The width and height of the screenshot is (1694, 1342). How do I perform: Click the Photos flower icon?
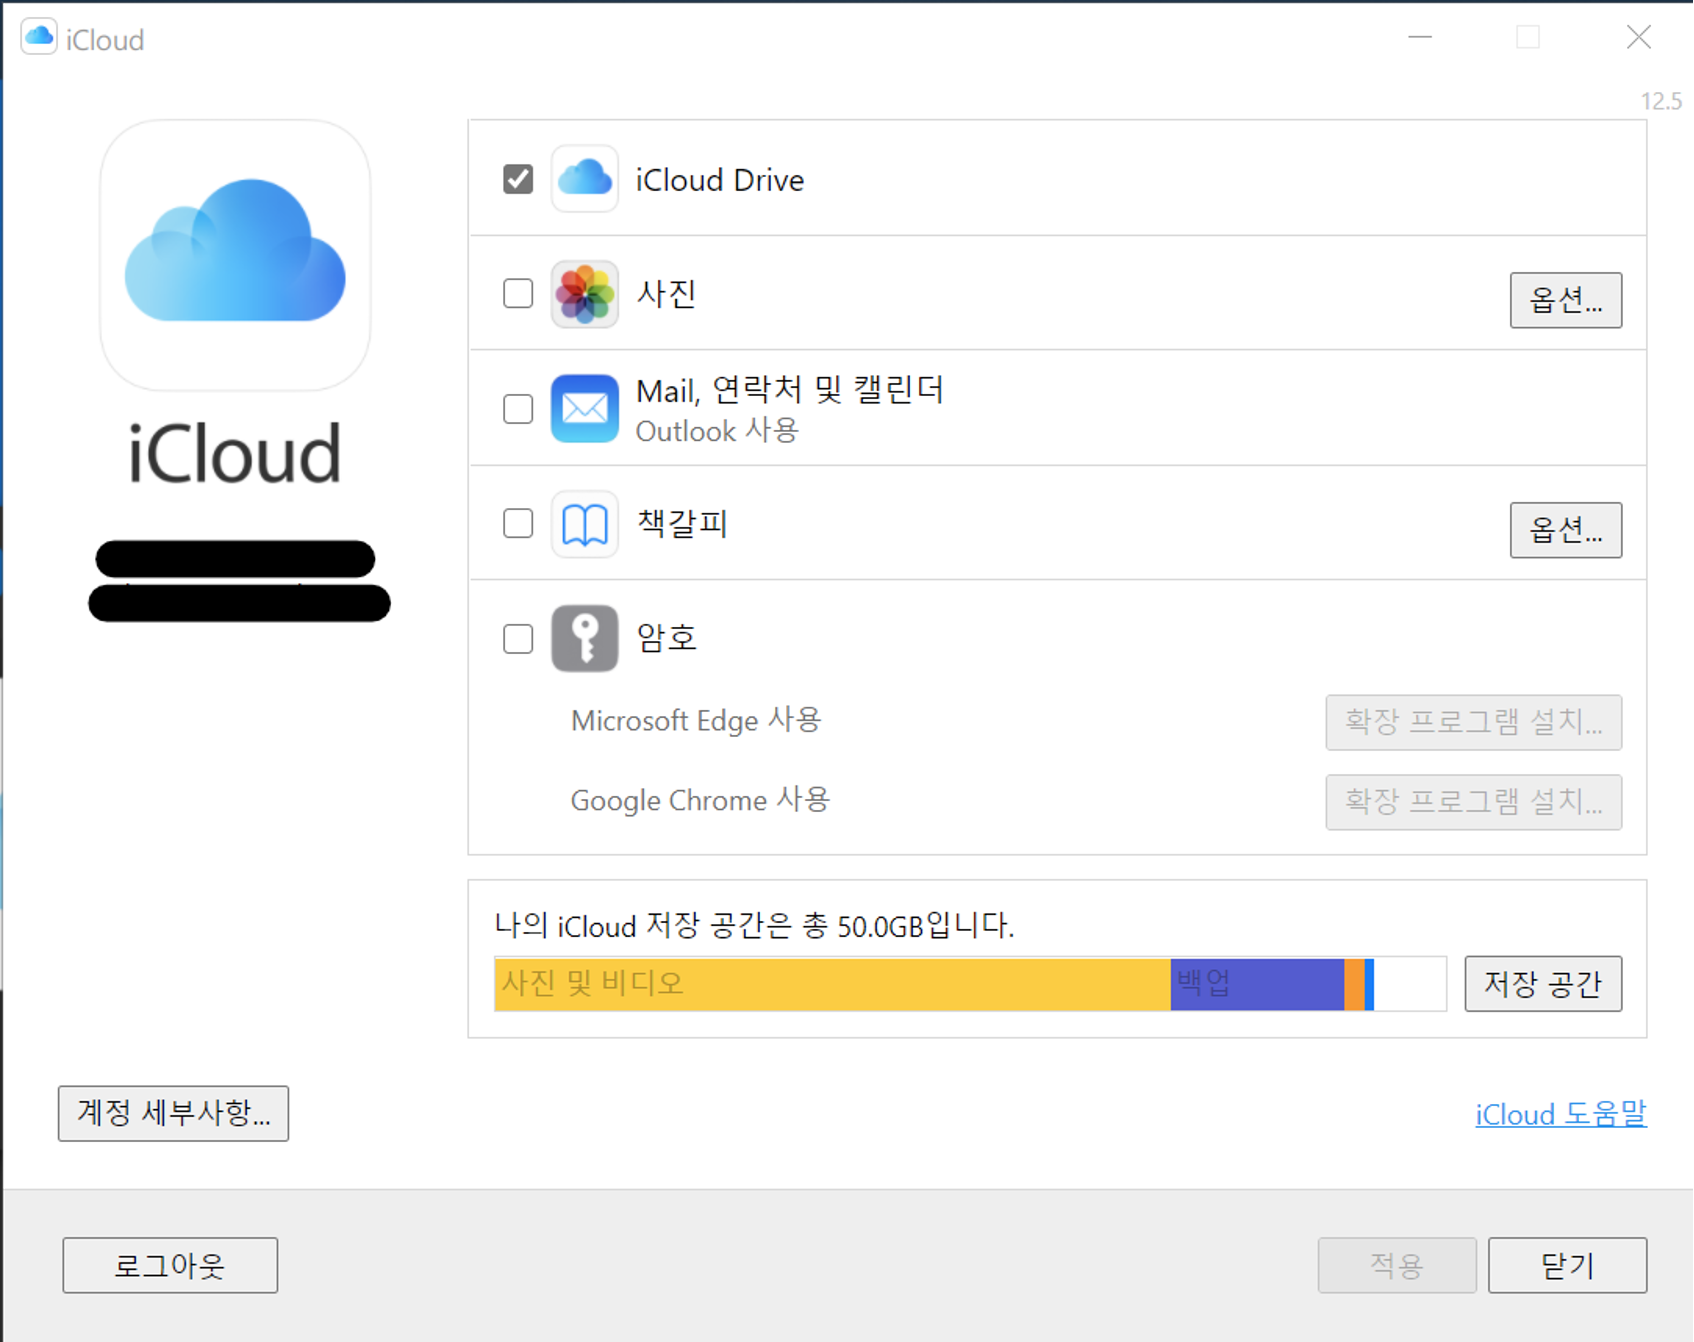585,294
